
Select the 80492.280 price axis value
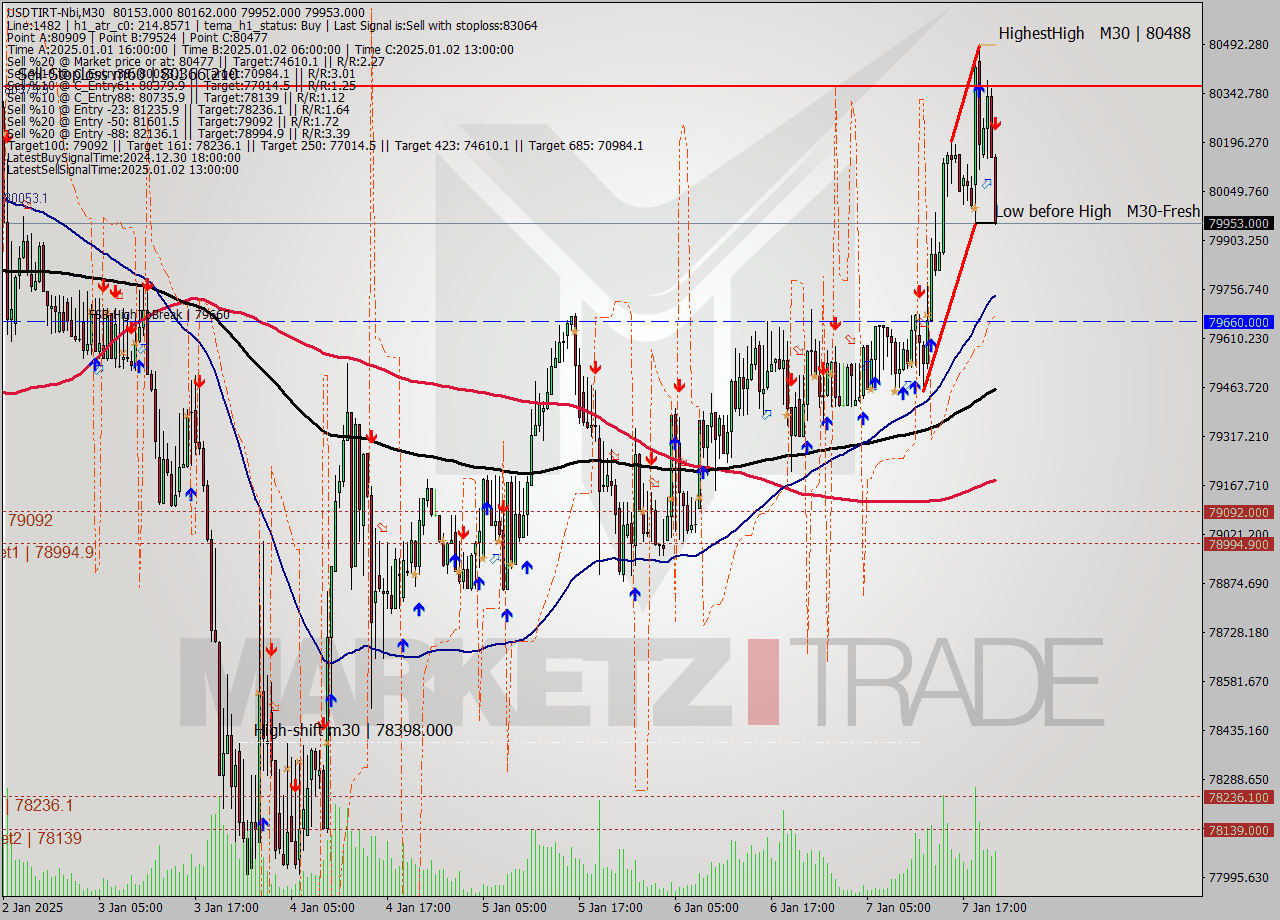click(x=1238, y=45)
